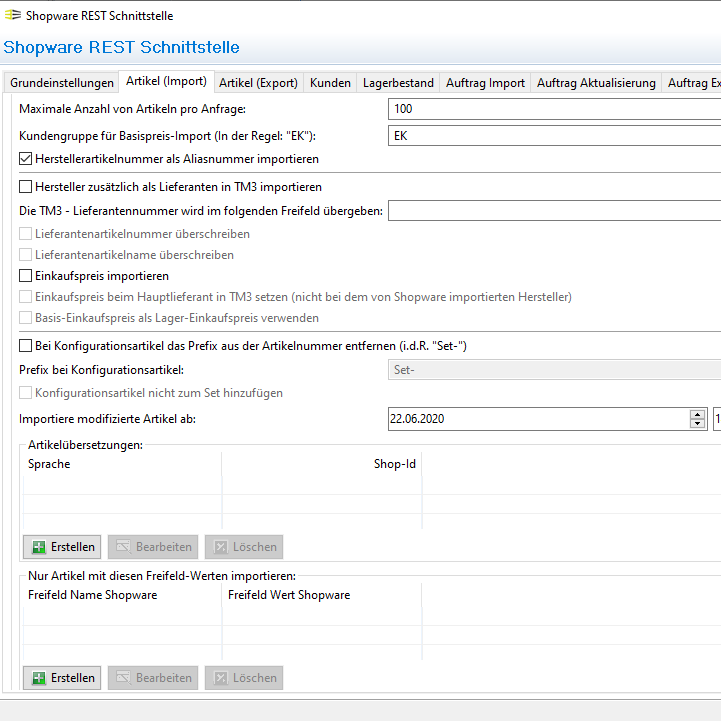Enable Einkaufspreis importieren checkbox
721x721 pixels.
pos(25,276)
